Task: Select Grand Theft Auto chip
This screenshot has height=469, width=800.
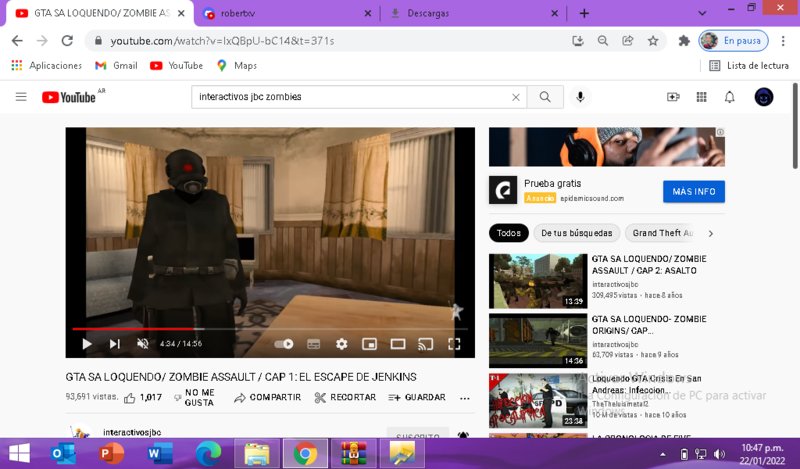Action: [662, 233]
